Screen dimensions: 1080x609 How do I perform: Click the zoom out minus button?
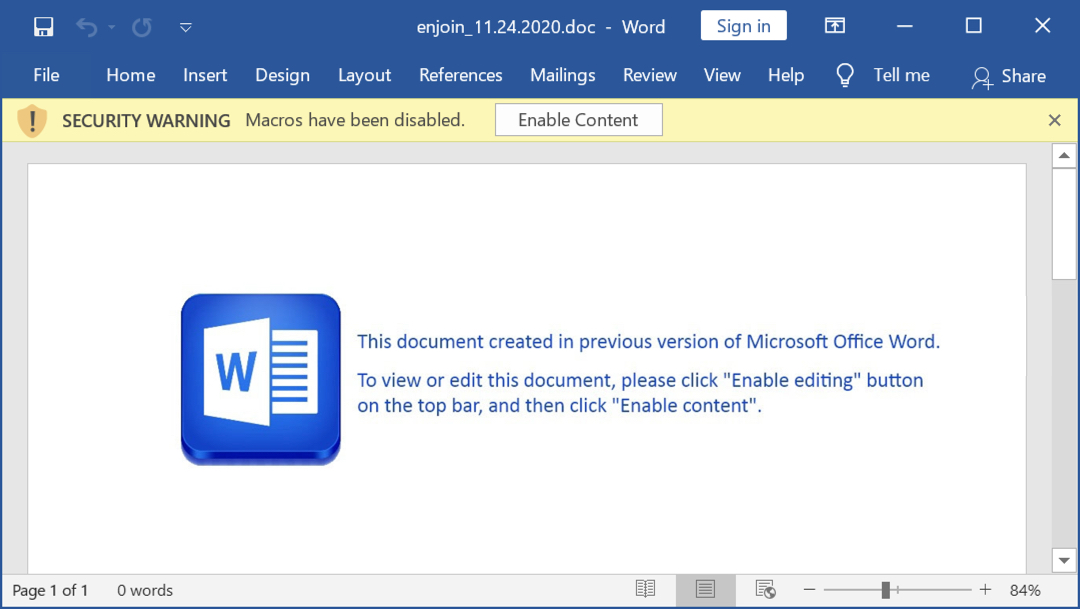[809, 590]
